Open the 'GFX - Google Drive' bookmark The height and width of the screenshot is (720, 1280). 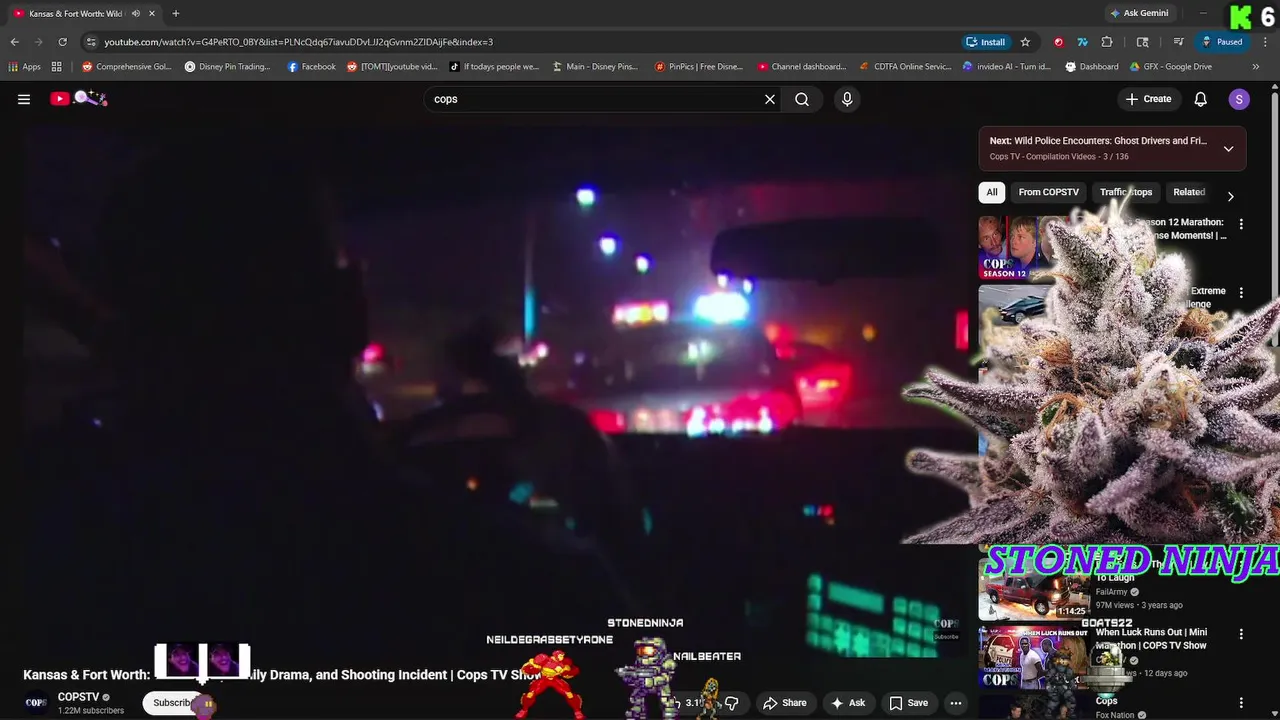pos(1171,67)
